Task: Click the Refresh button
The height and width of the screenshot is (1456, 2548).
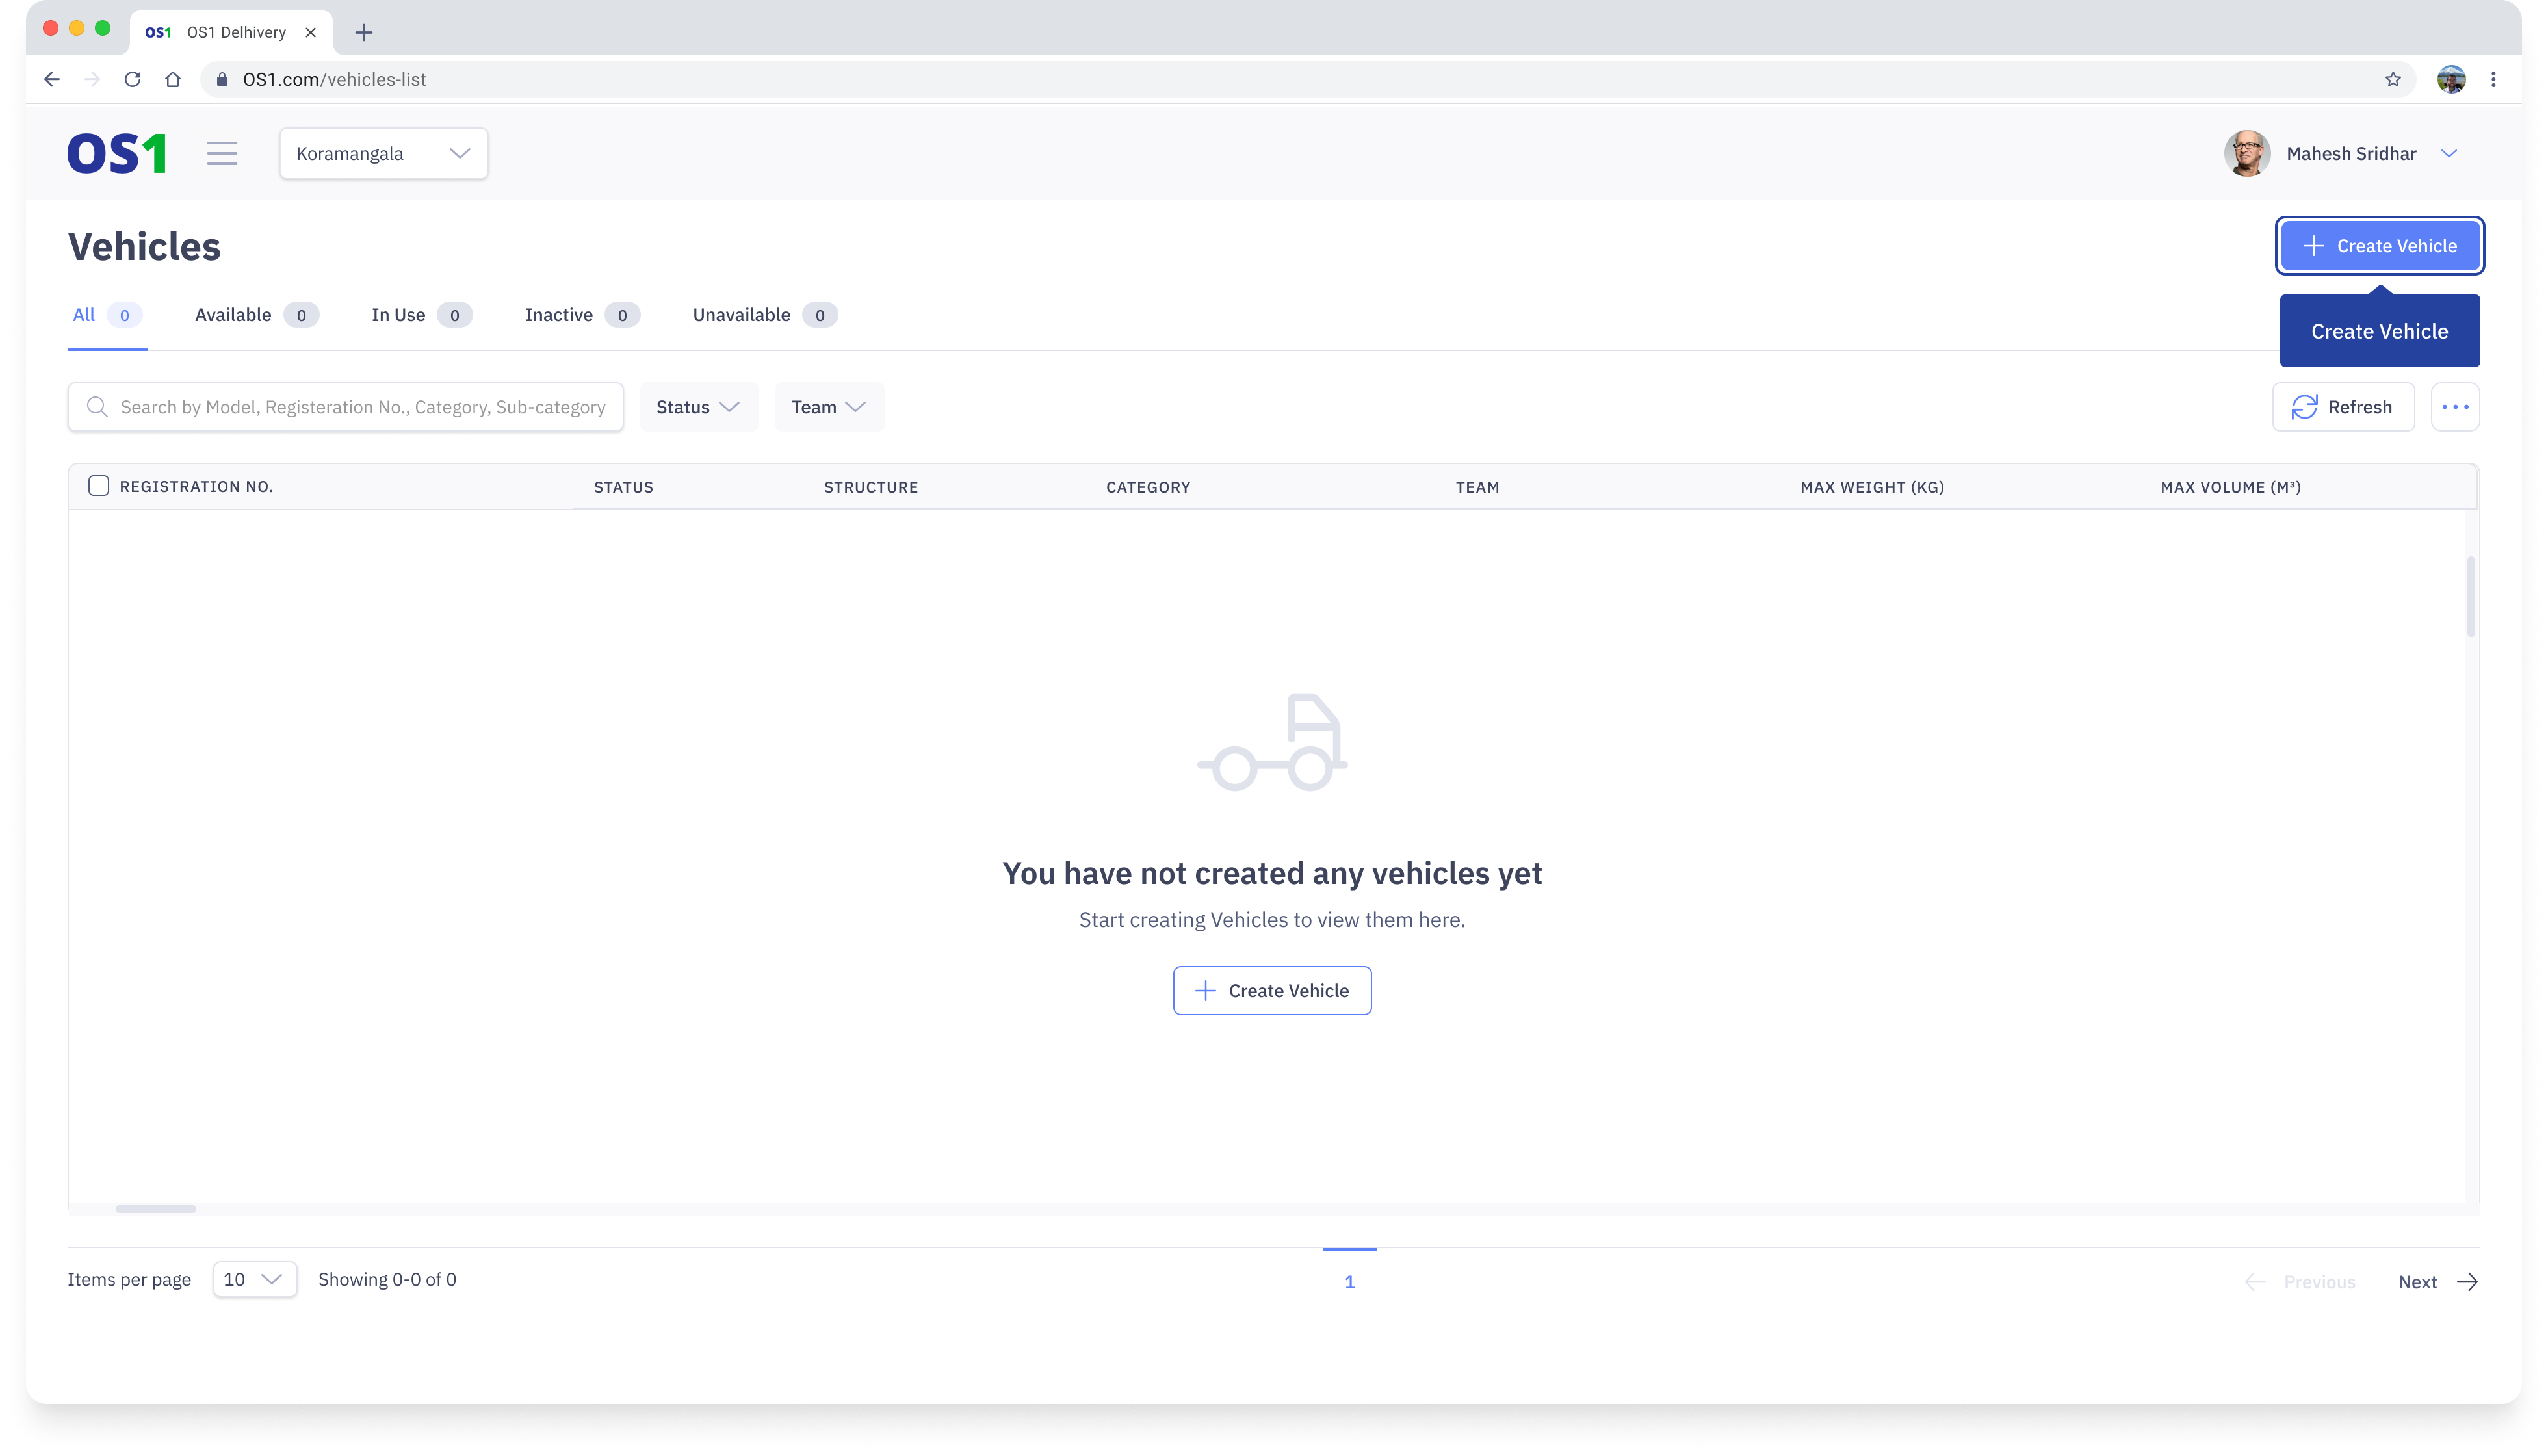Action: click(2342, 407)
